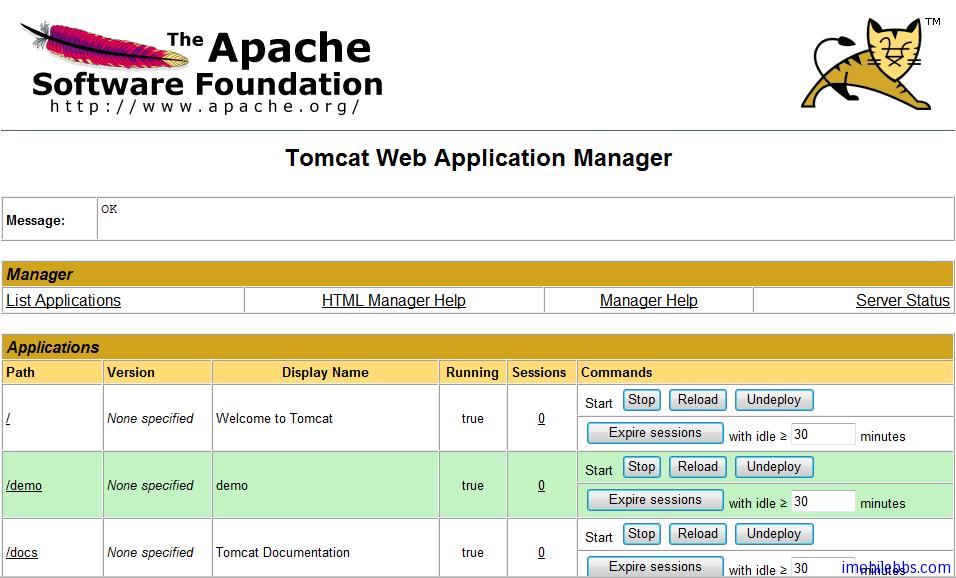Expire sessions for the root application
The height and width of the screenshot is (578, 956).
pos(655,433)
